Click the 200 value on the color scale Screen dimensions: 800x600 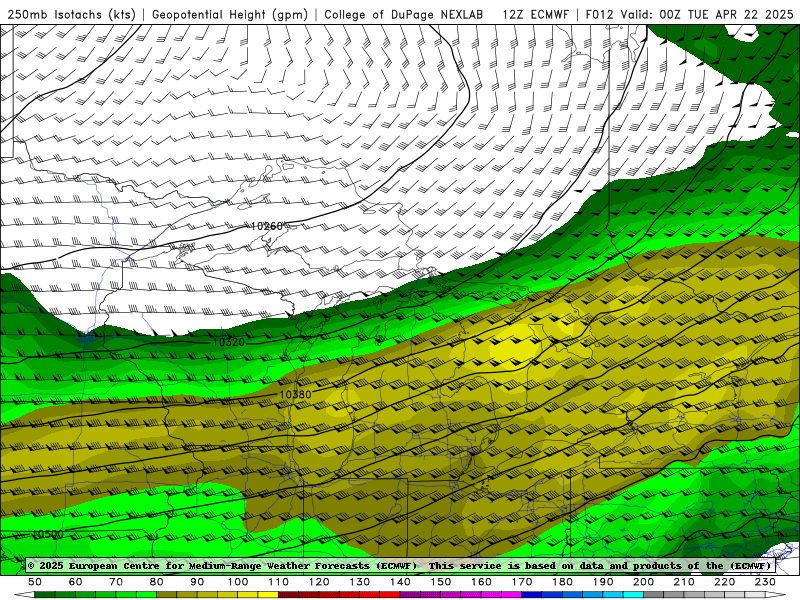tap(644, 582)
